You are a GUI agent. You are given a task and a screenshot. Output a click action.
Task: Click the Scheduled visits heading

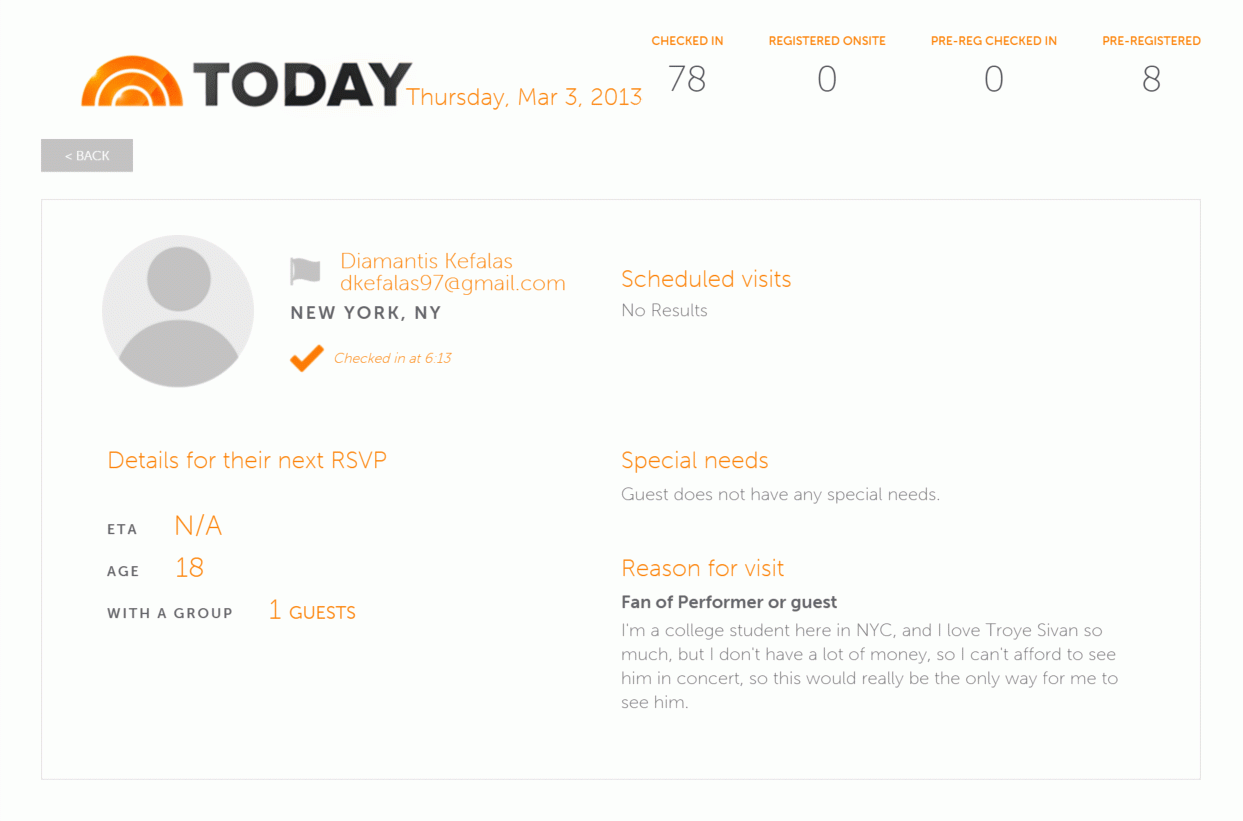[706, 279]
